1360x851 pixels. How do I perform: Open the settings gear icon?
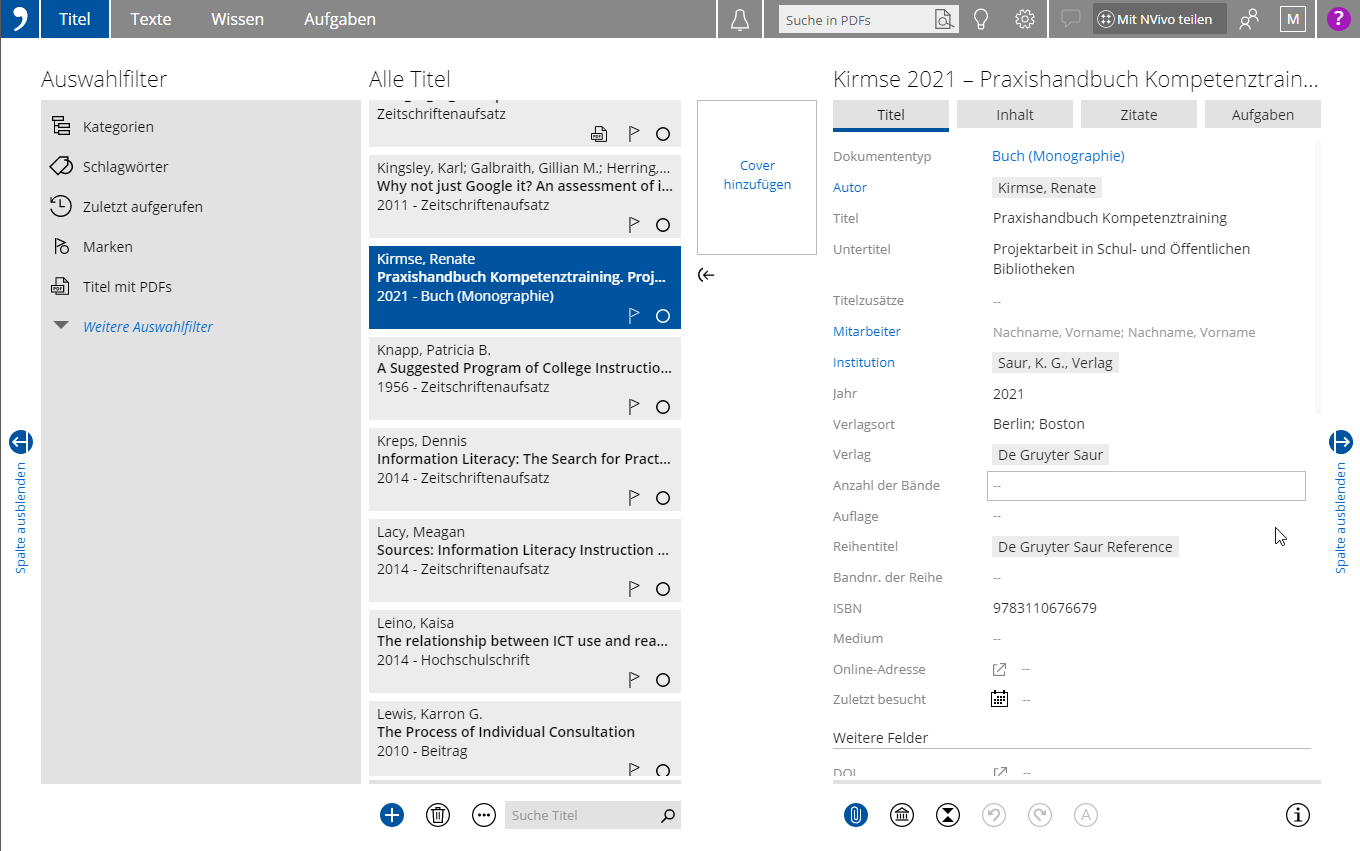click(1024, 19)
